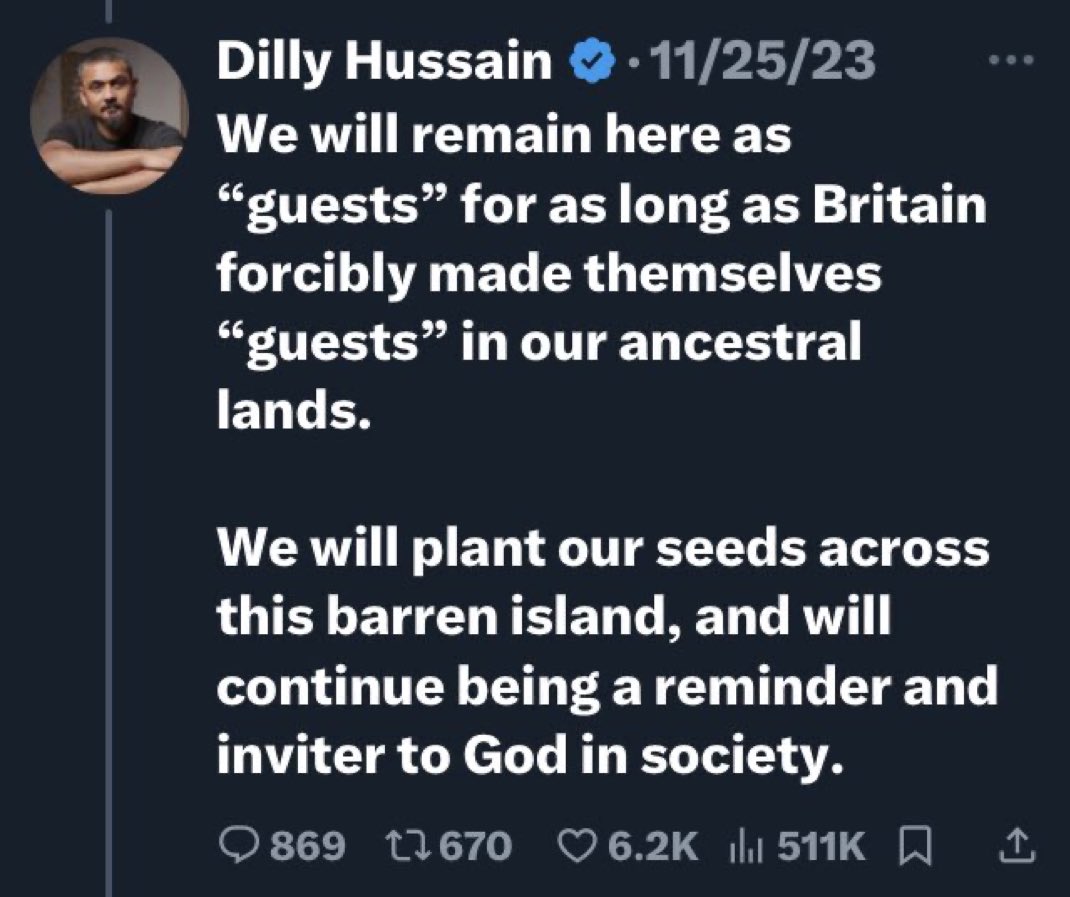
Task: Open the three-dot more options menu
Action: pos(1012,60)
